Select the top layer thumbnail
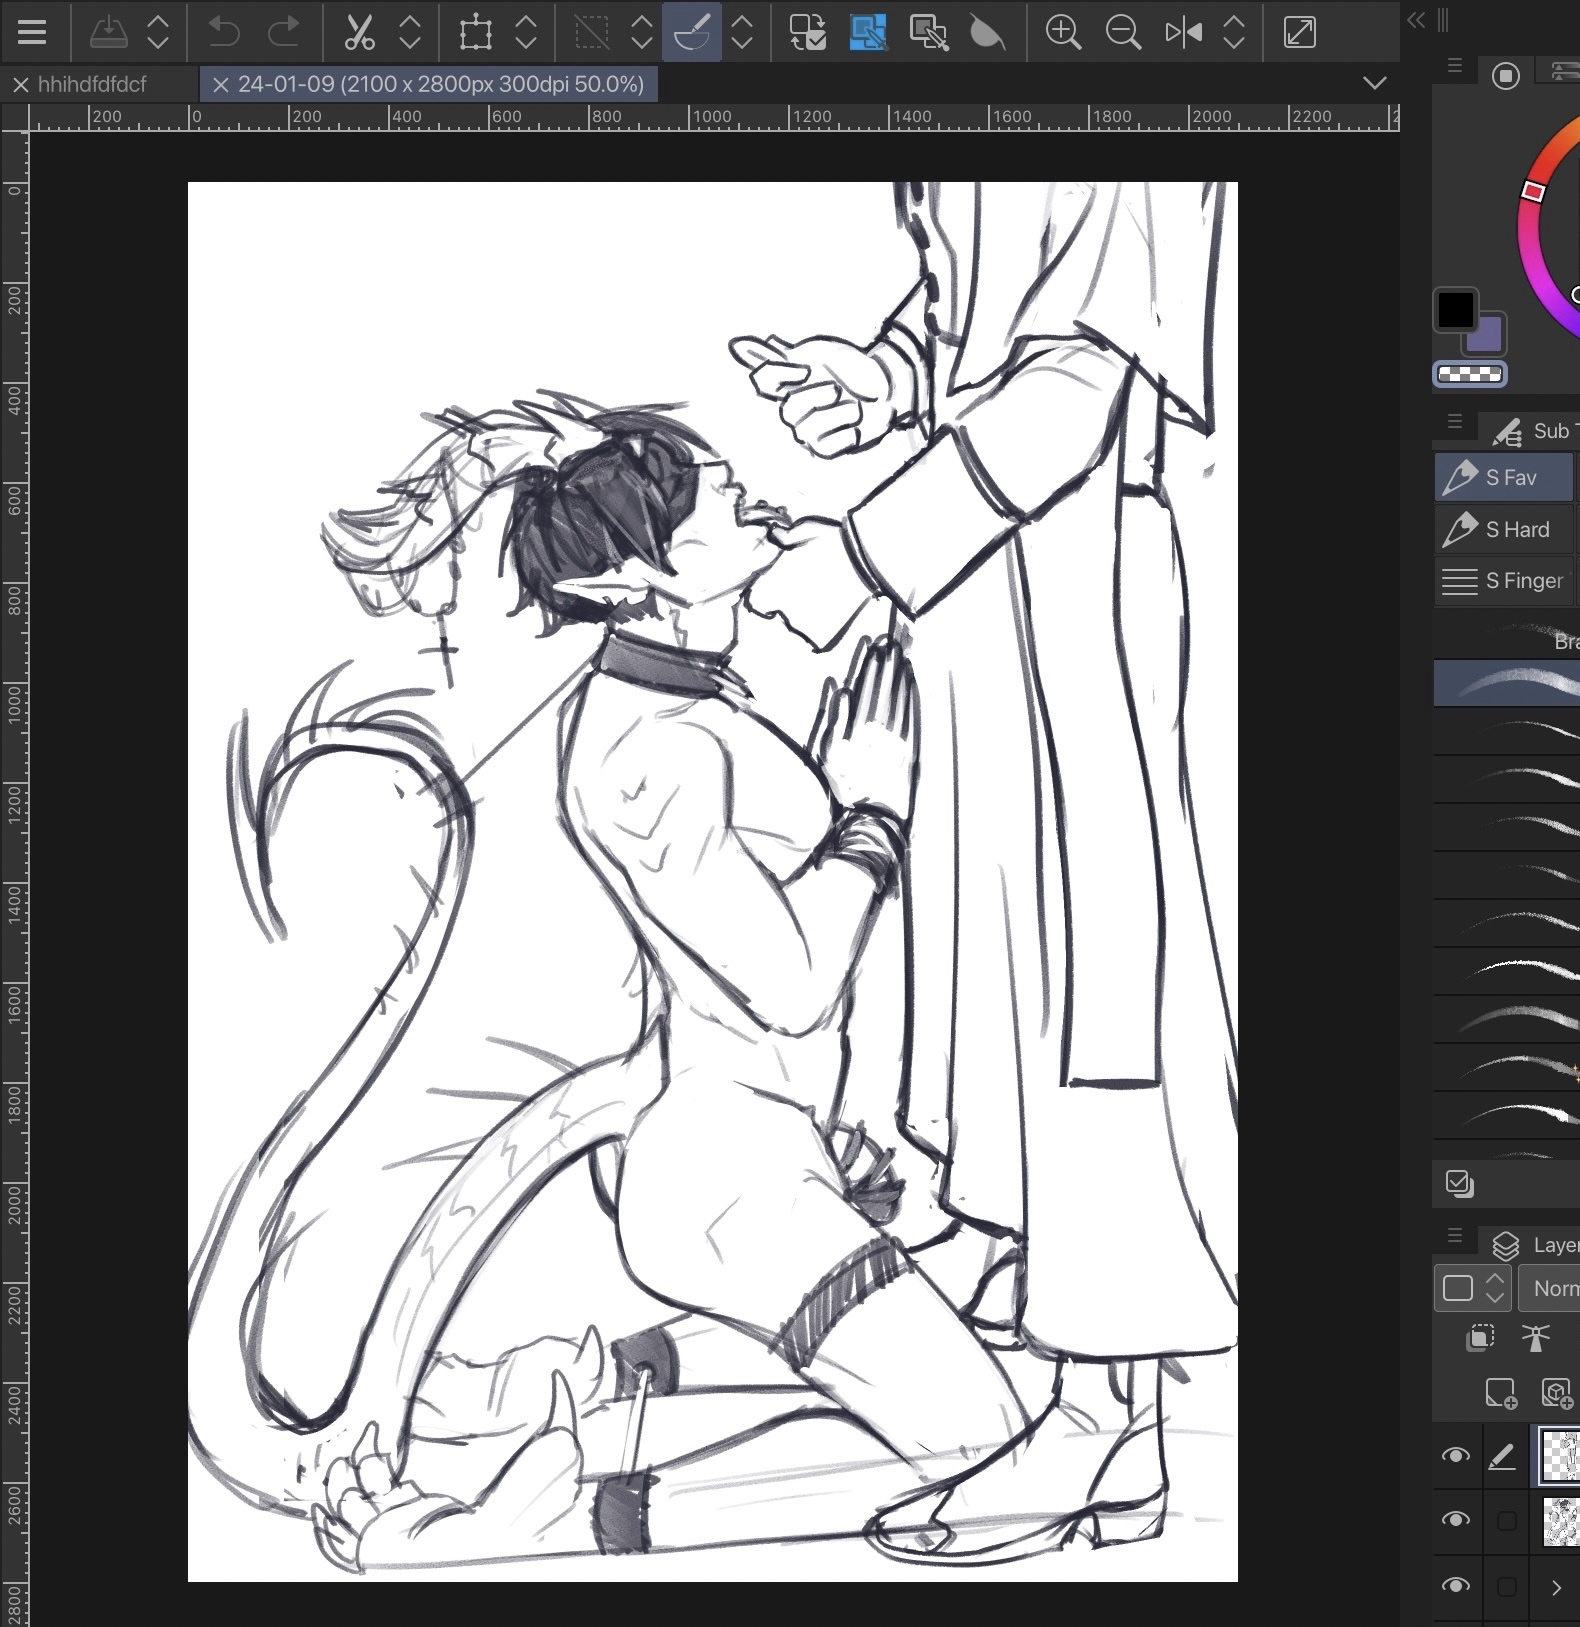 (1560, 1455)
